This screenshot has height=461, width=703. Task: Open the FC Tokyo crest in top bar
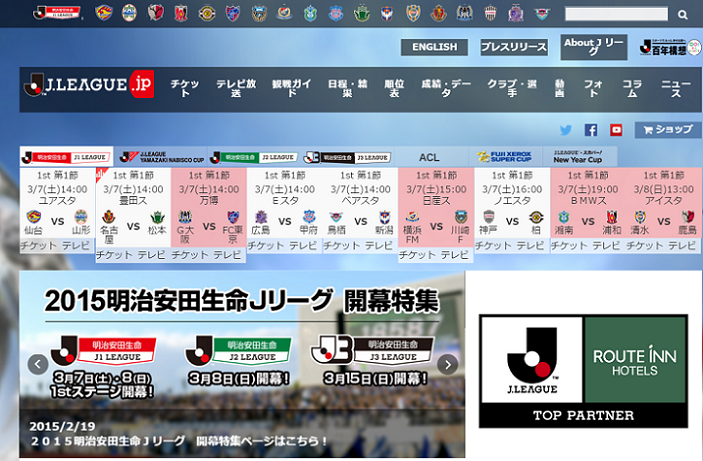(x=233, y=13)
